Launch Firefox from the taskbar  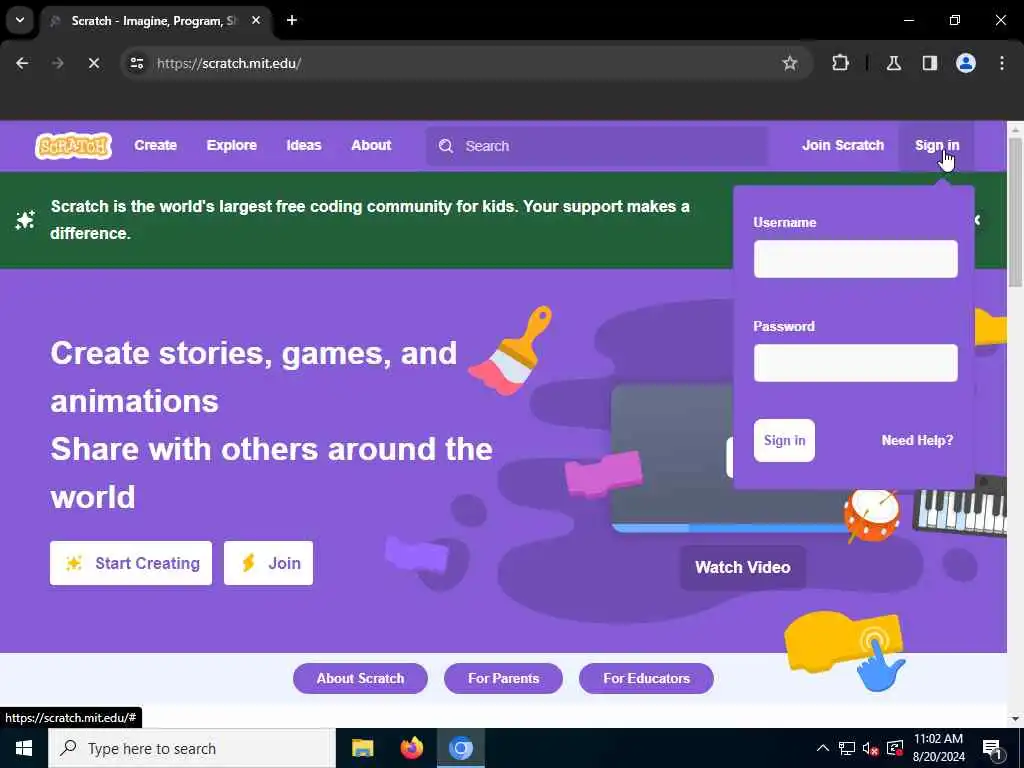[411, 748]
